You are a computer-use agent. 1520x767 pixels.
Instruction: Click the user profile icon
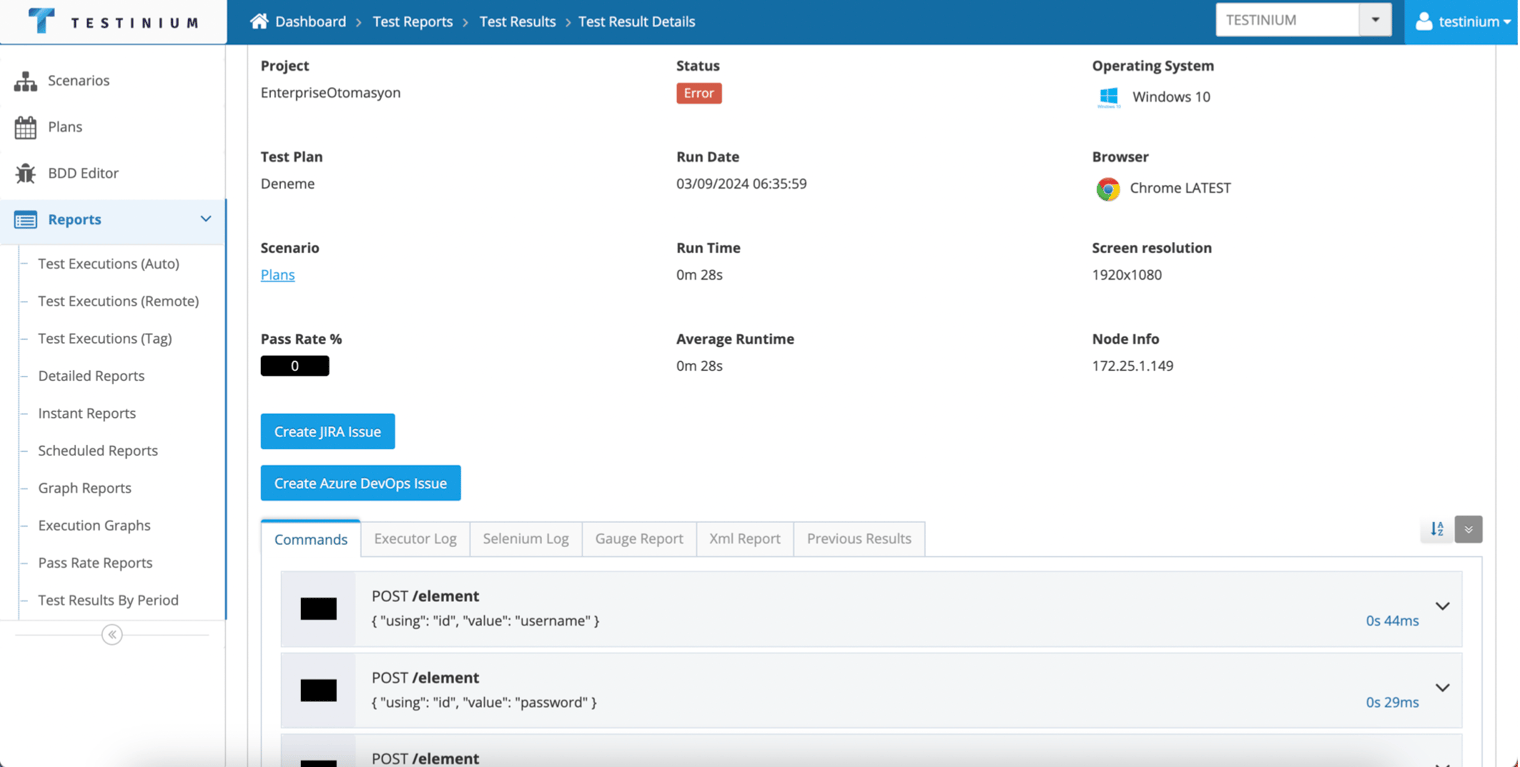pyautogui.click(x=1424, y=21)
